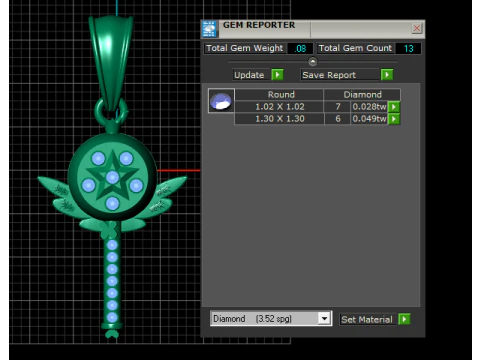Open the Diamond (3.52 spg) material dropdown
This screenshot has height=360, width=480.
324,319
